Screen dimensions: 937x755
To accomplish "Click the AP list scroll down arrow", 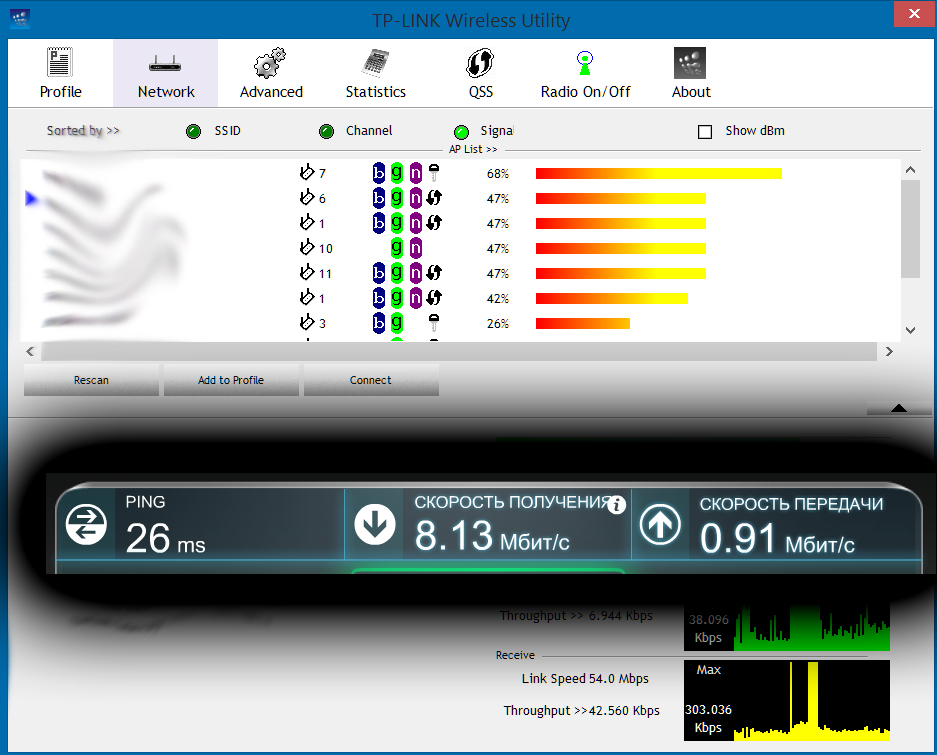I will coord(910,330).
